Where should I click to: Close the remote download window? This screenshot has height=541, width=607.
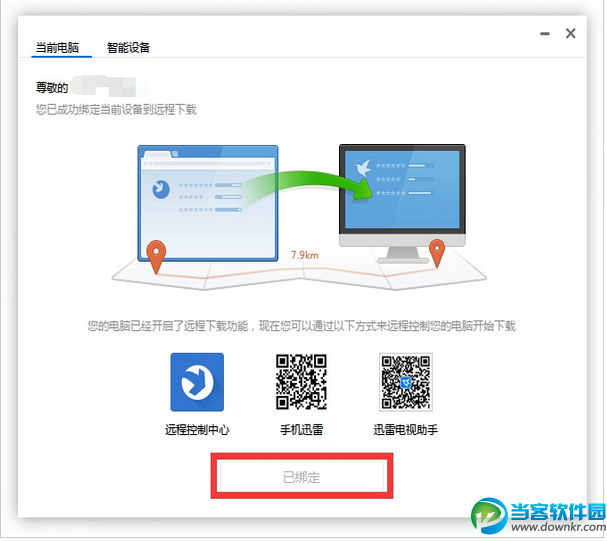click(570, 33)
